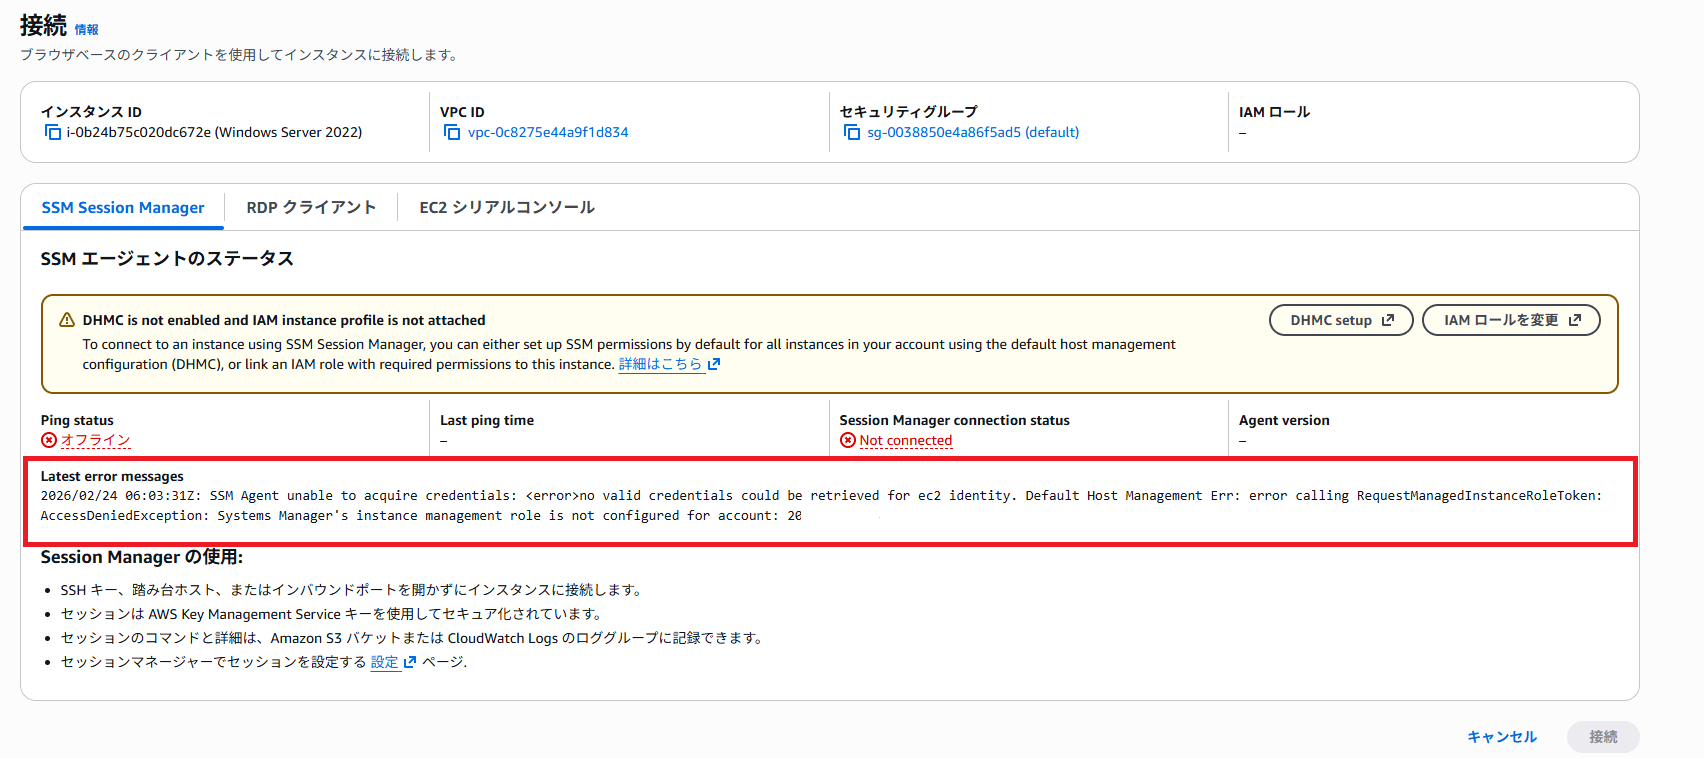Click the red Not connected status icon
Screen dimensions: 1704x758
(x=848, y=440)
